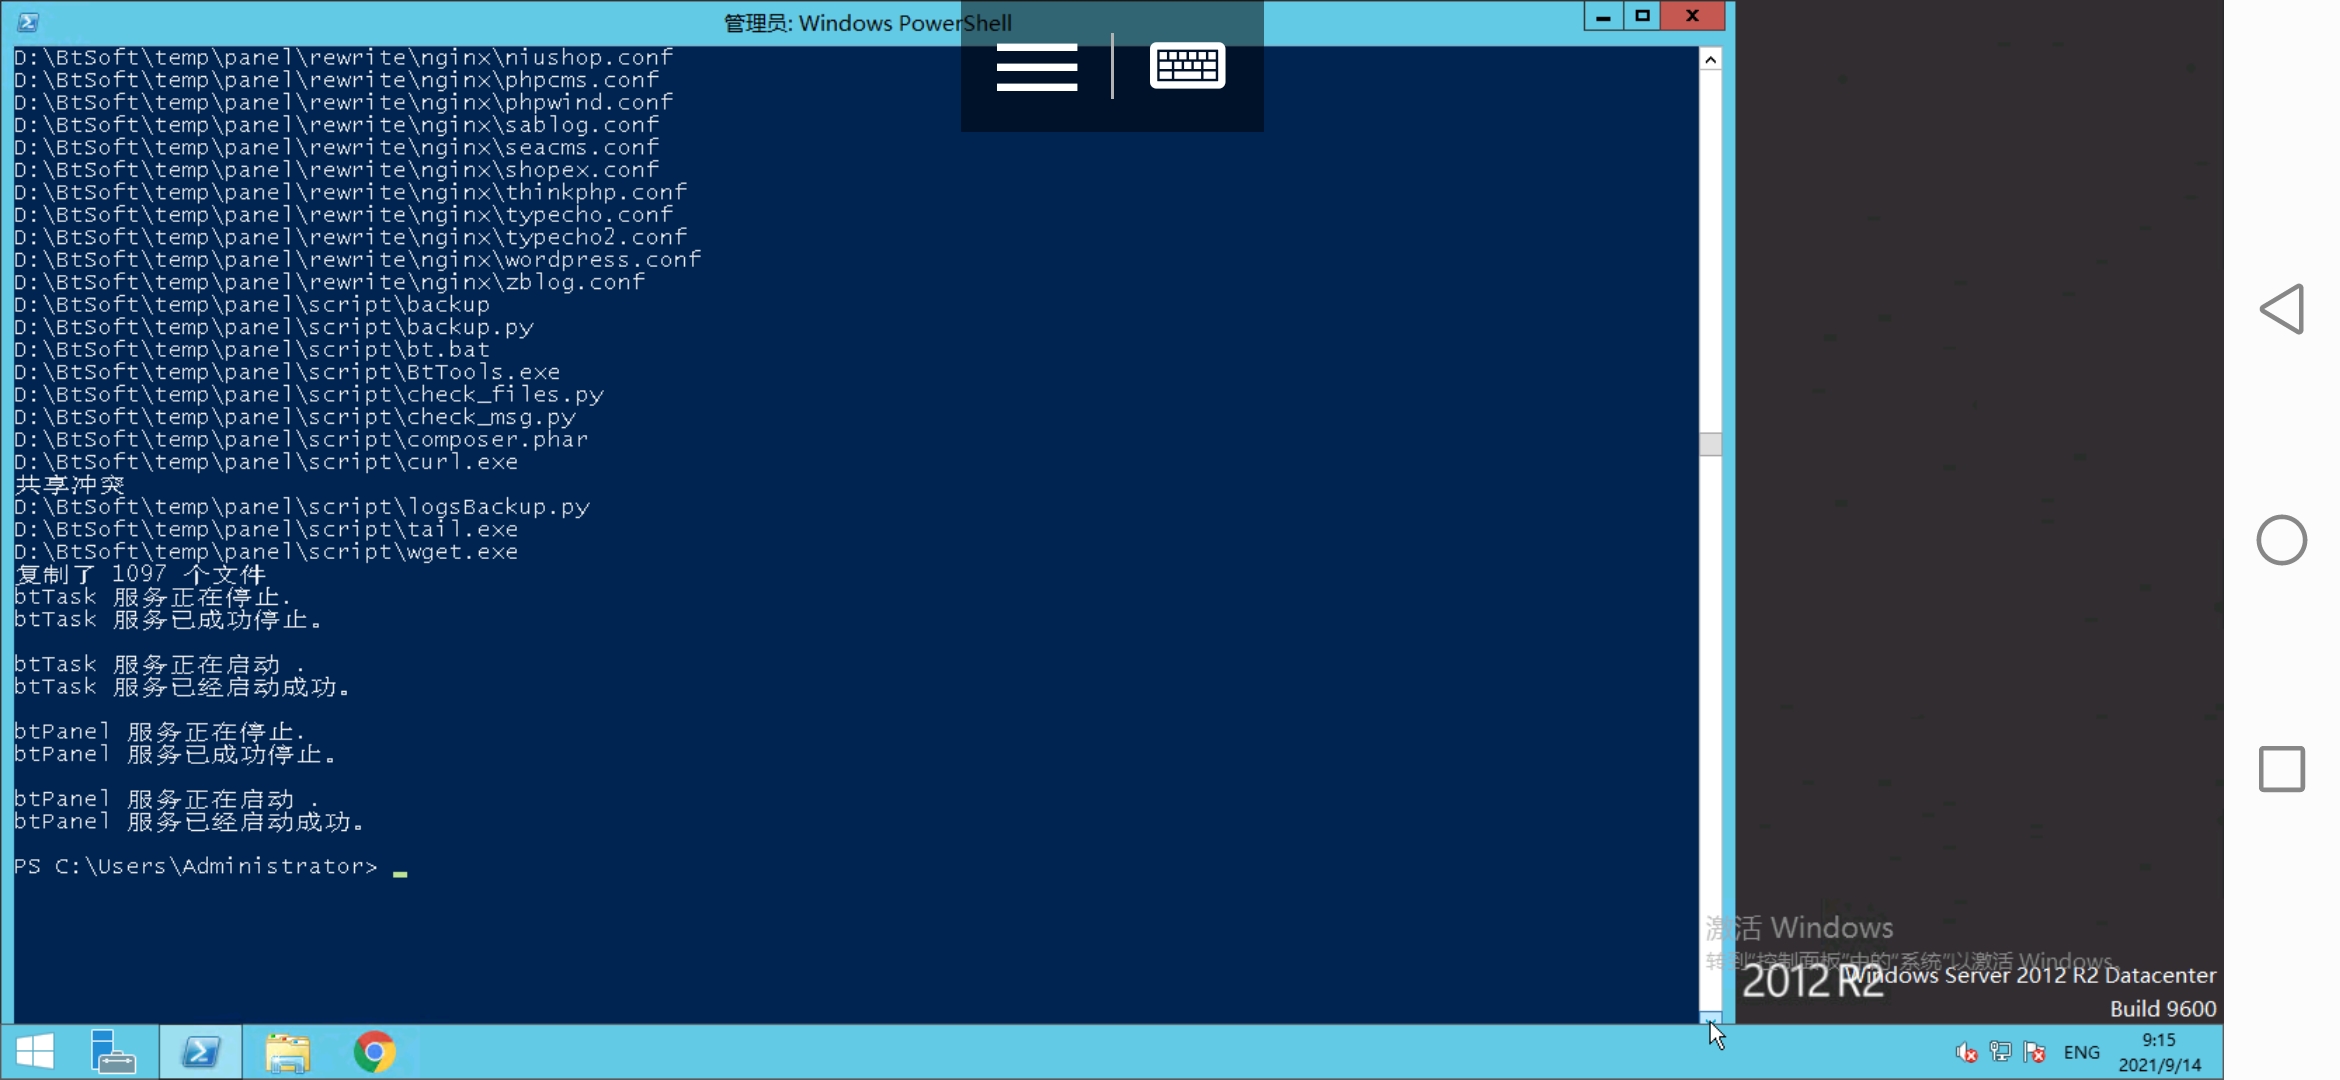Launch Google Chrome from taskbar
Image resolution: width=2340 pixels, height=1080 pixels.
[x=374, y=1052]
